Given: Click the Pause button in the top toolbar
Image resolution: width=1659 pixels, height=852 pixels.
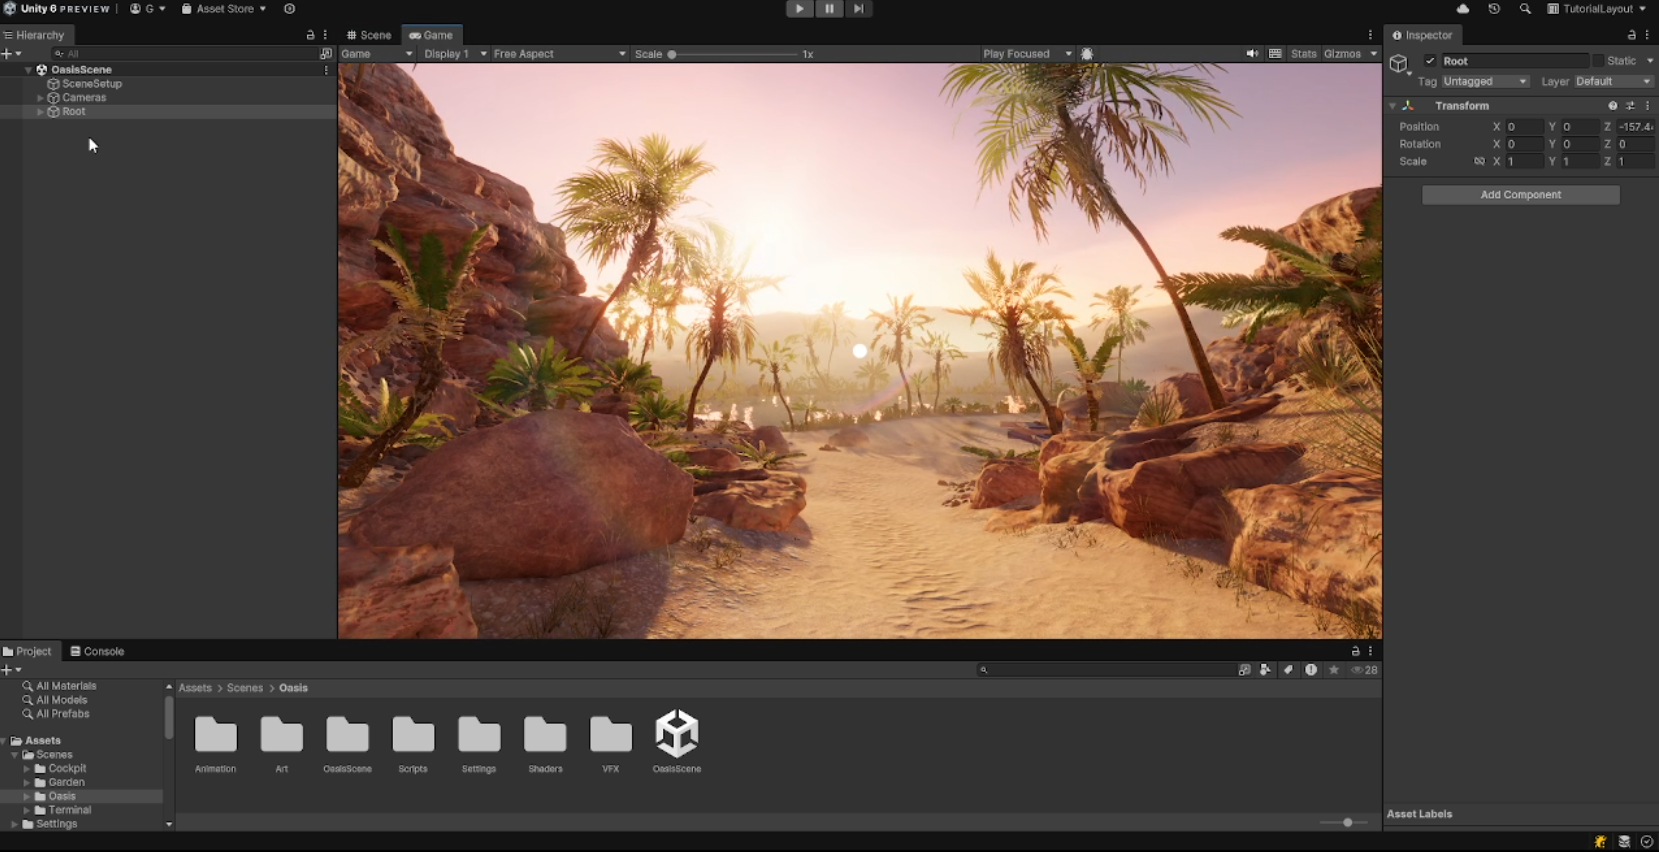Looking at the screenshot, I should pos(829,9).
